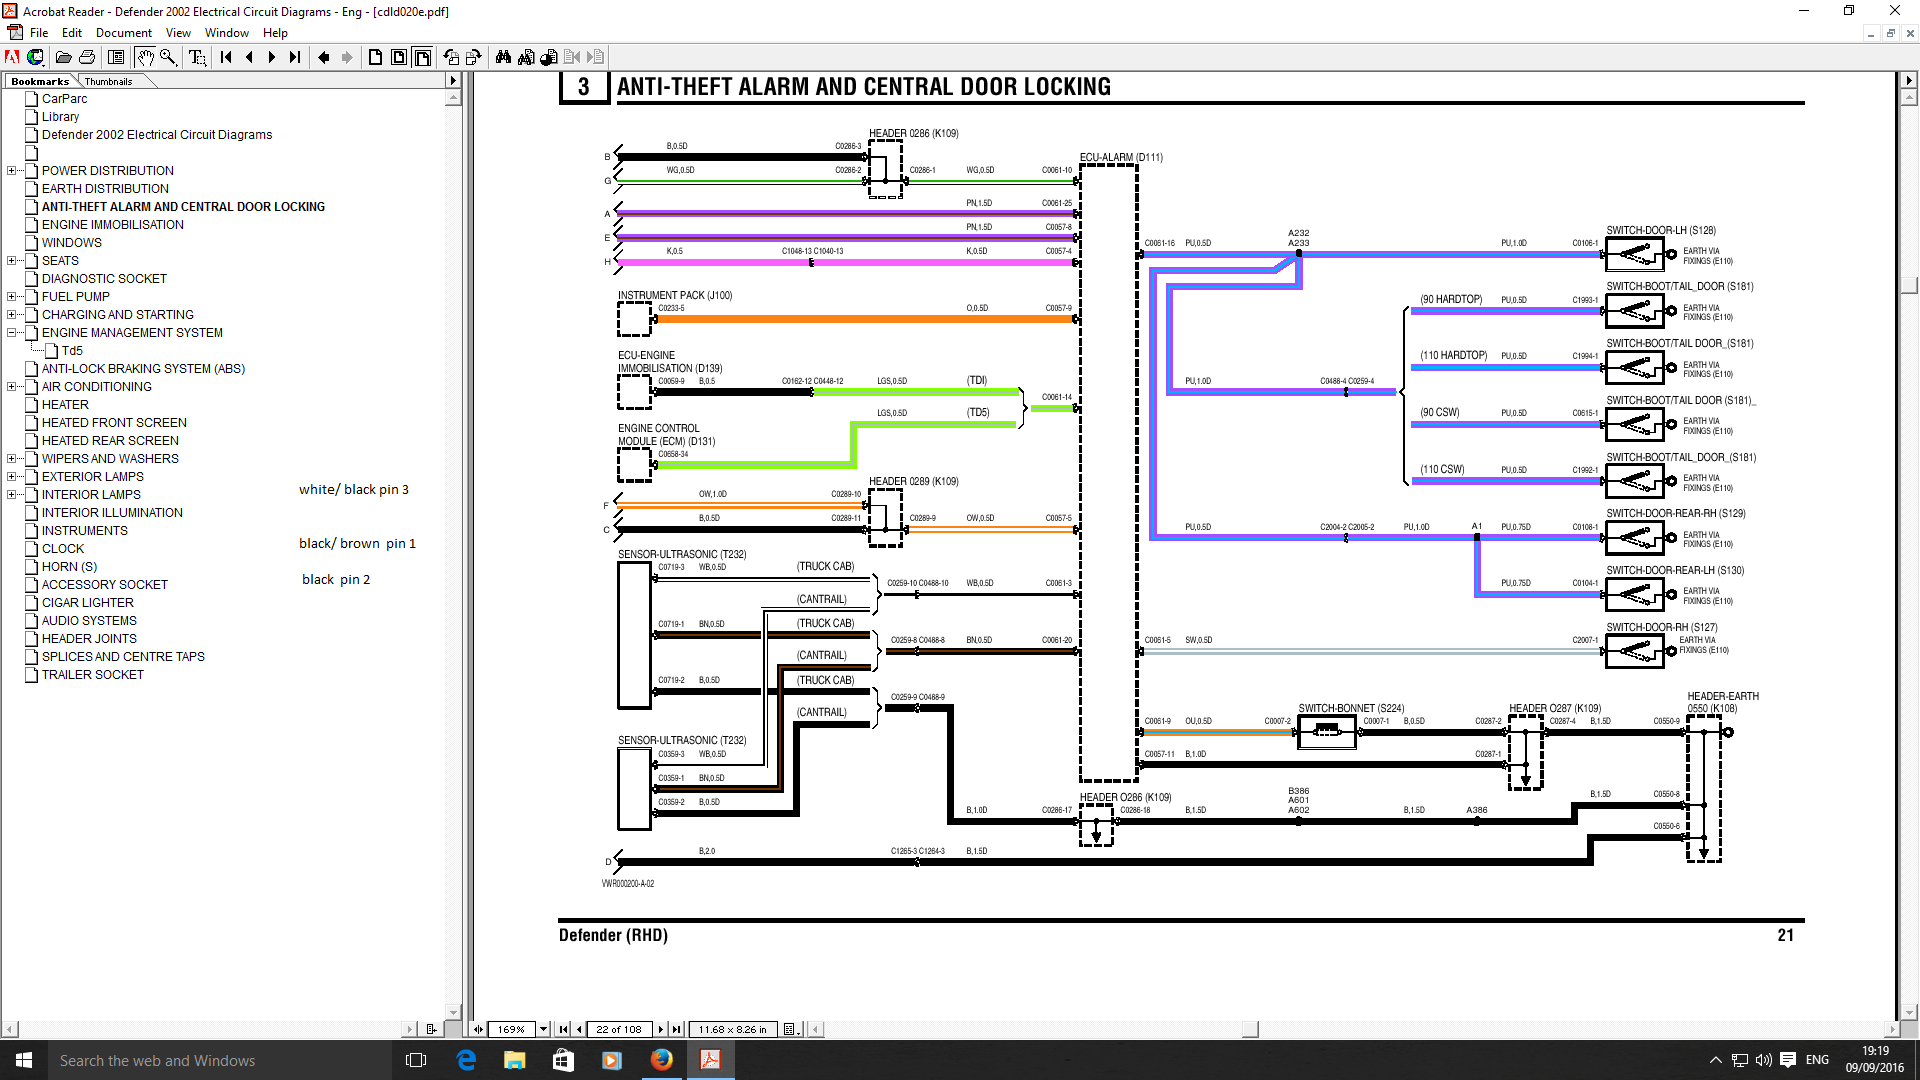
Task: Click the page number field
Action: [618, 1029]
